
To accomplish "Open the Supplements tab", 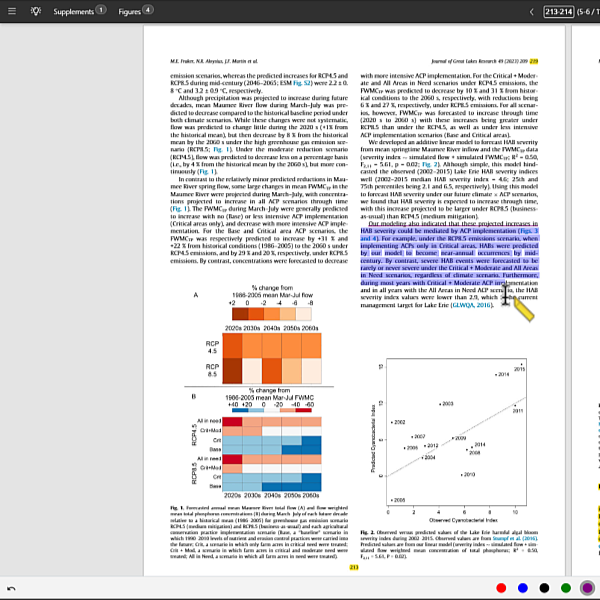I will (73, 11).
